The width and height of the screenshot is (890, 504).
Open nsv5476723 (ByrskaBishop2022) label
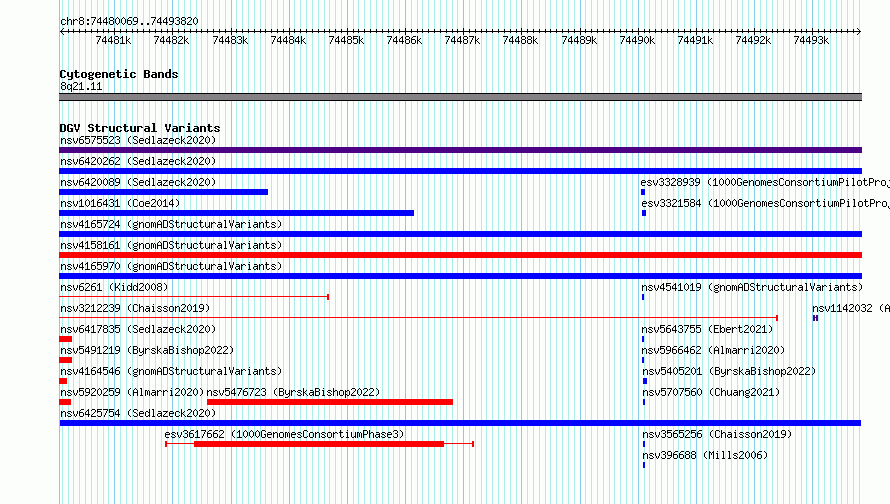293,392
